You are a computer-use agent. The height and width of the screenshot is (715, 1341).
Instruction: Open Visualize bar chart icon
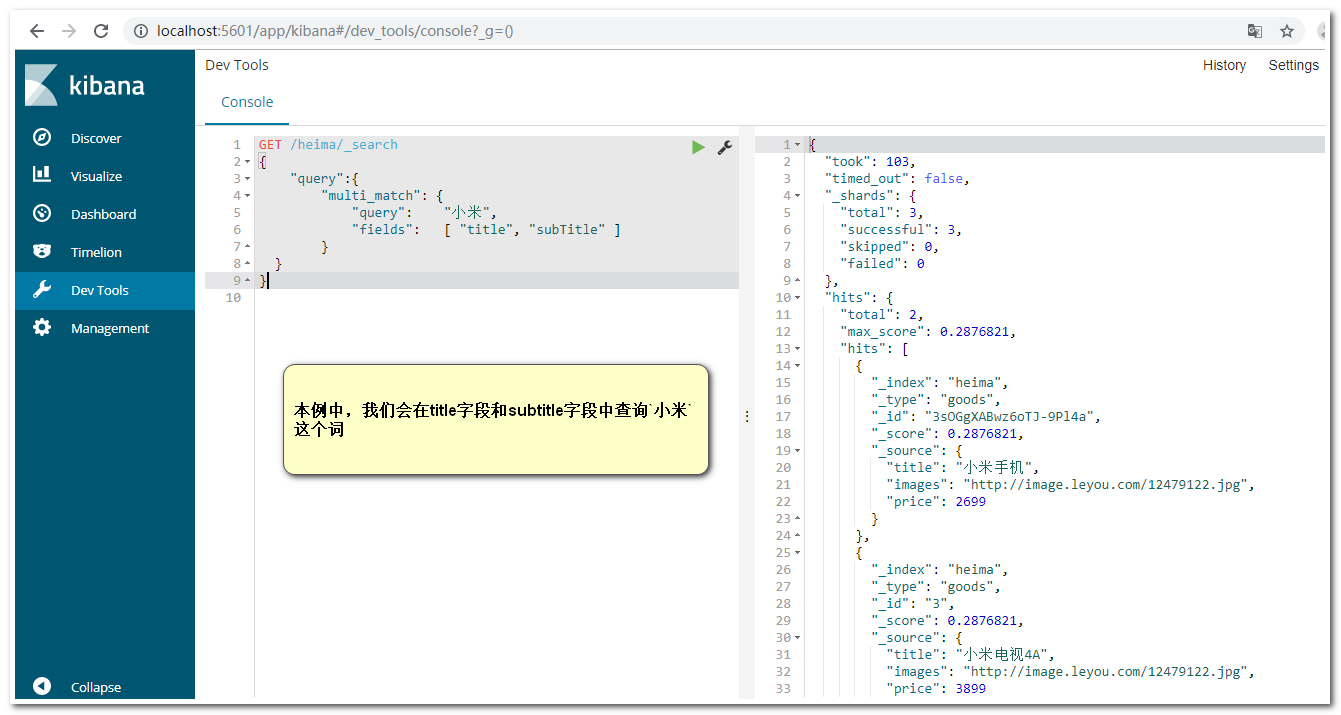click(x=42, y=175)
